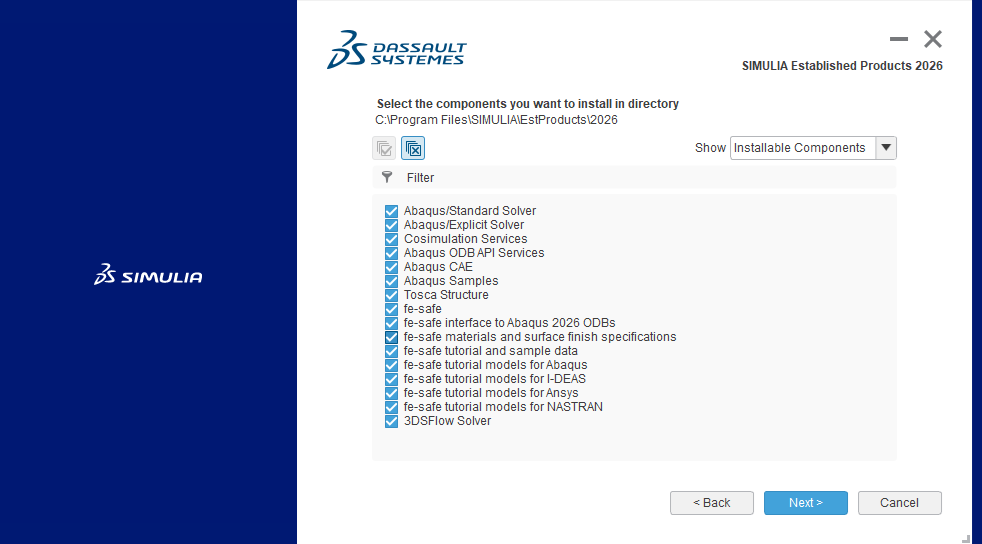This screenshot has width=982, height=544.
Task: Click the Installable Components combo box
Action: [x=802, y=148]
